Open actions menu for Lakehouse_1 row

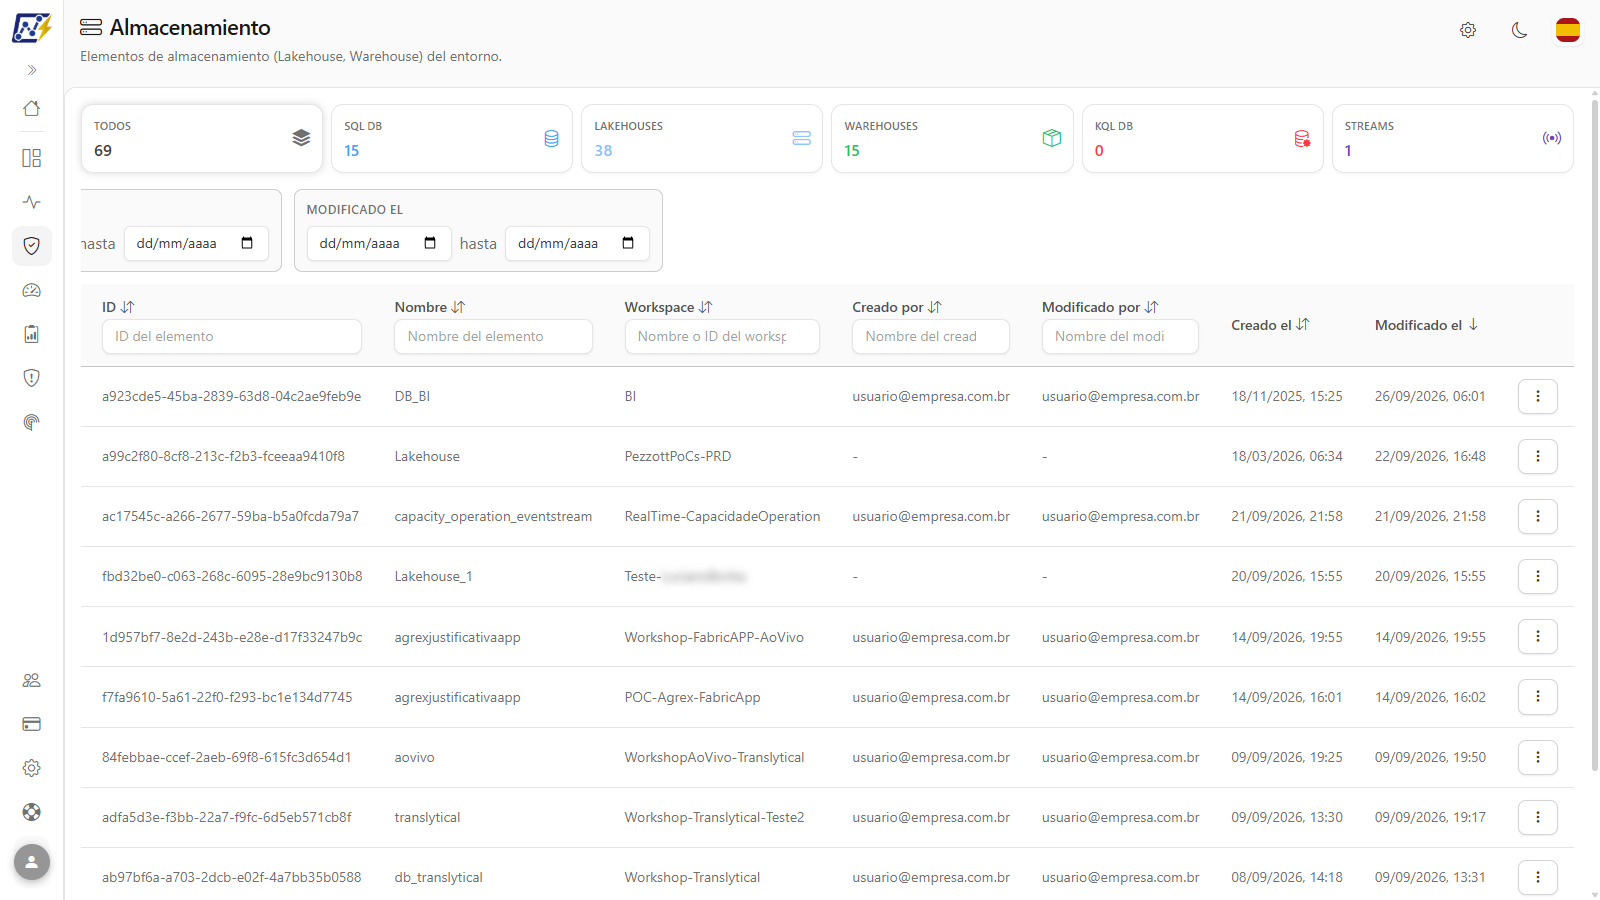1538,576
